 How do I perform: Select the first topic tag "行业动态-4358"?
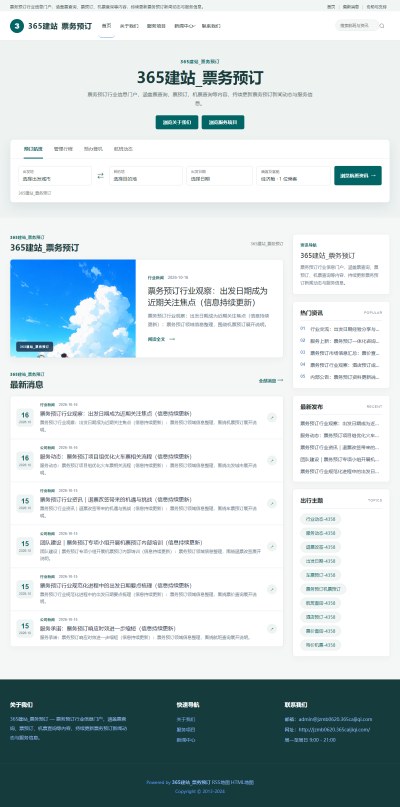tap(320, 519)
